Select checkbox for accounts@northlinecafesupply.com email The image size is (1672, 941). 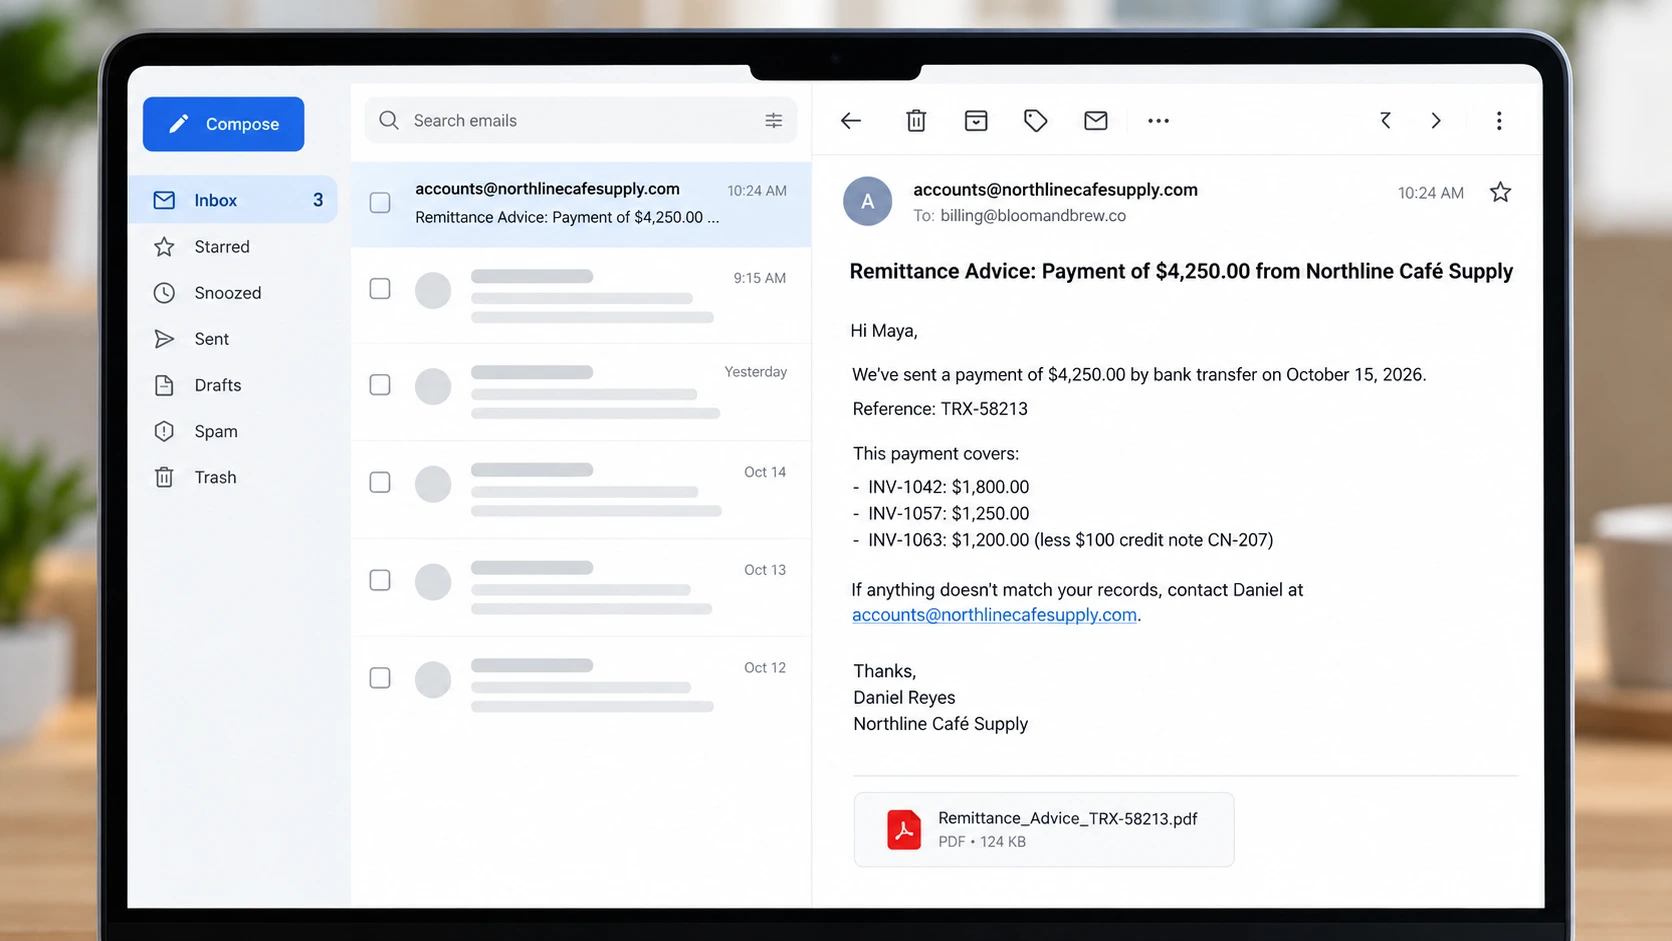click(x=380, y=203)
